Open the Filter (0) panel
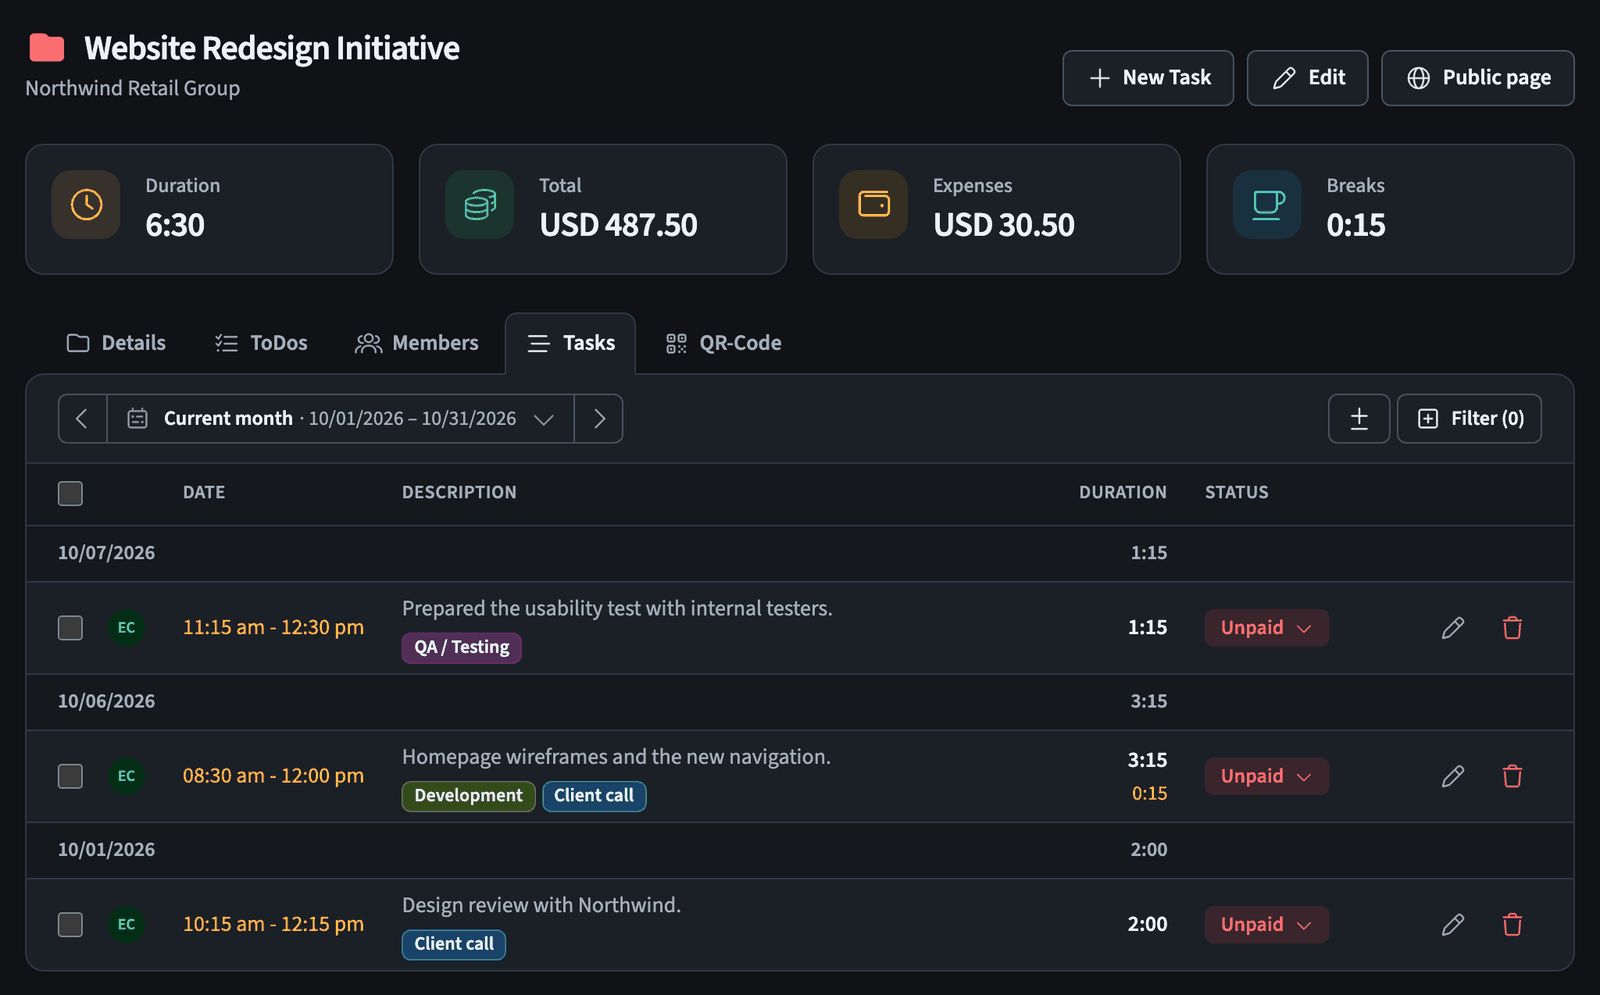The height and width of the screenshot is (995, 1600). [1469, 418]
